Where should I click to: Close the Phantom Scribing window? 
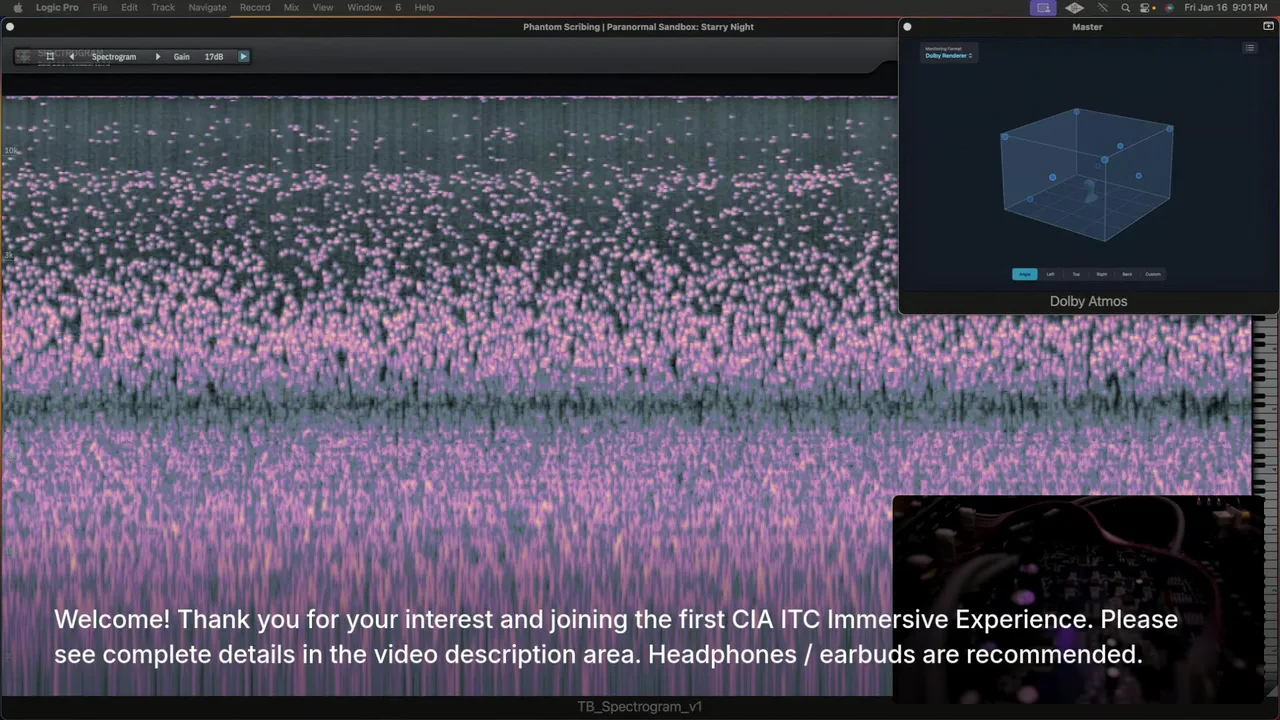tap(11, 27)
